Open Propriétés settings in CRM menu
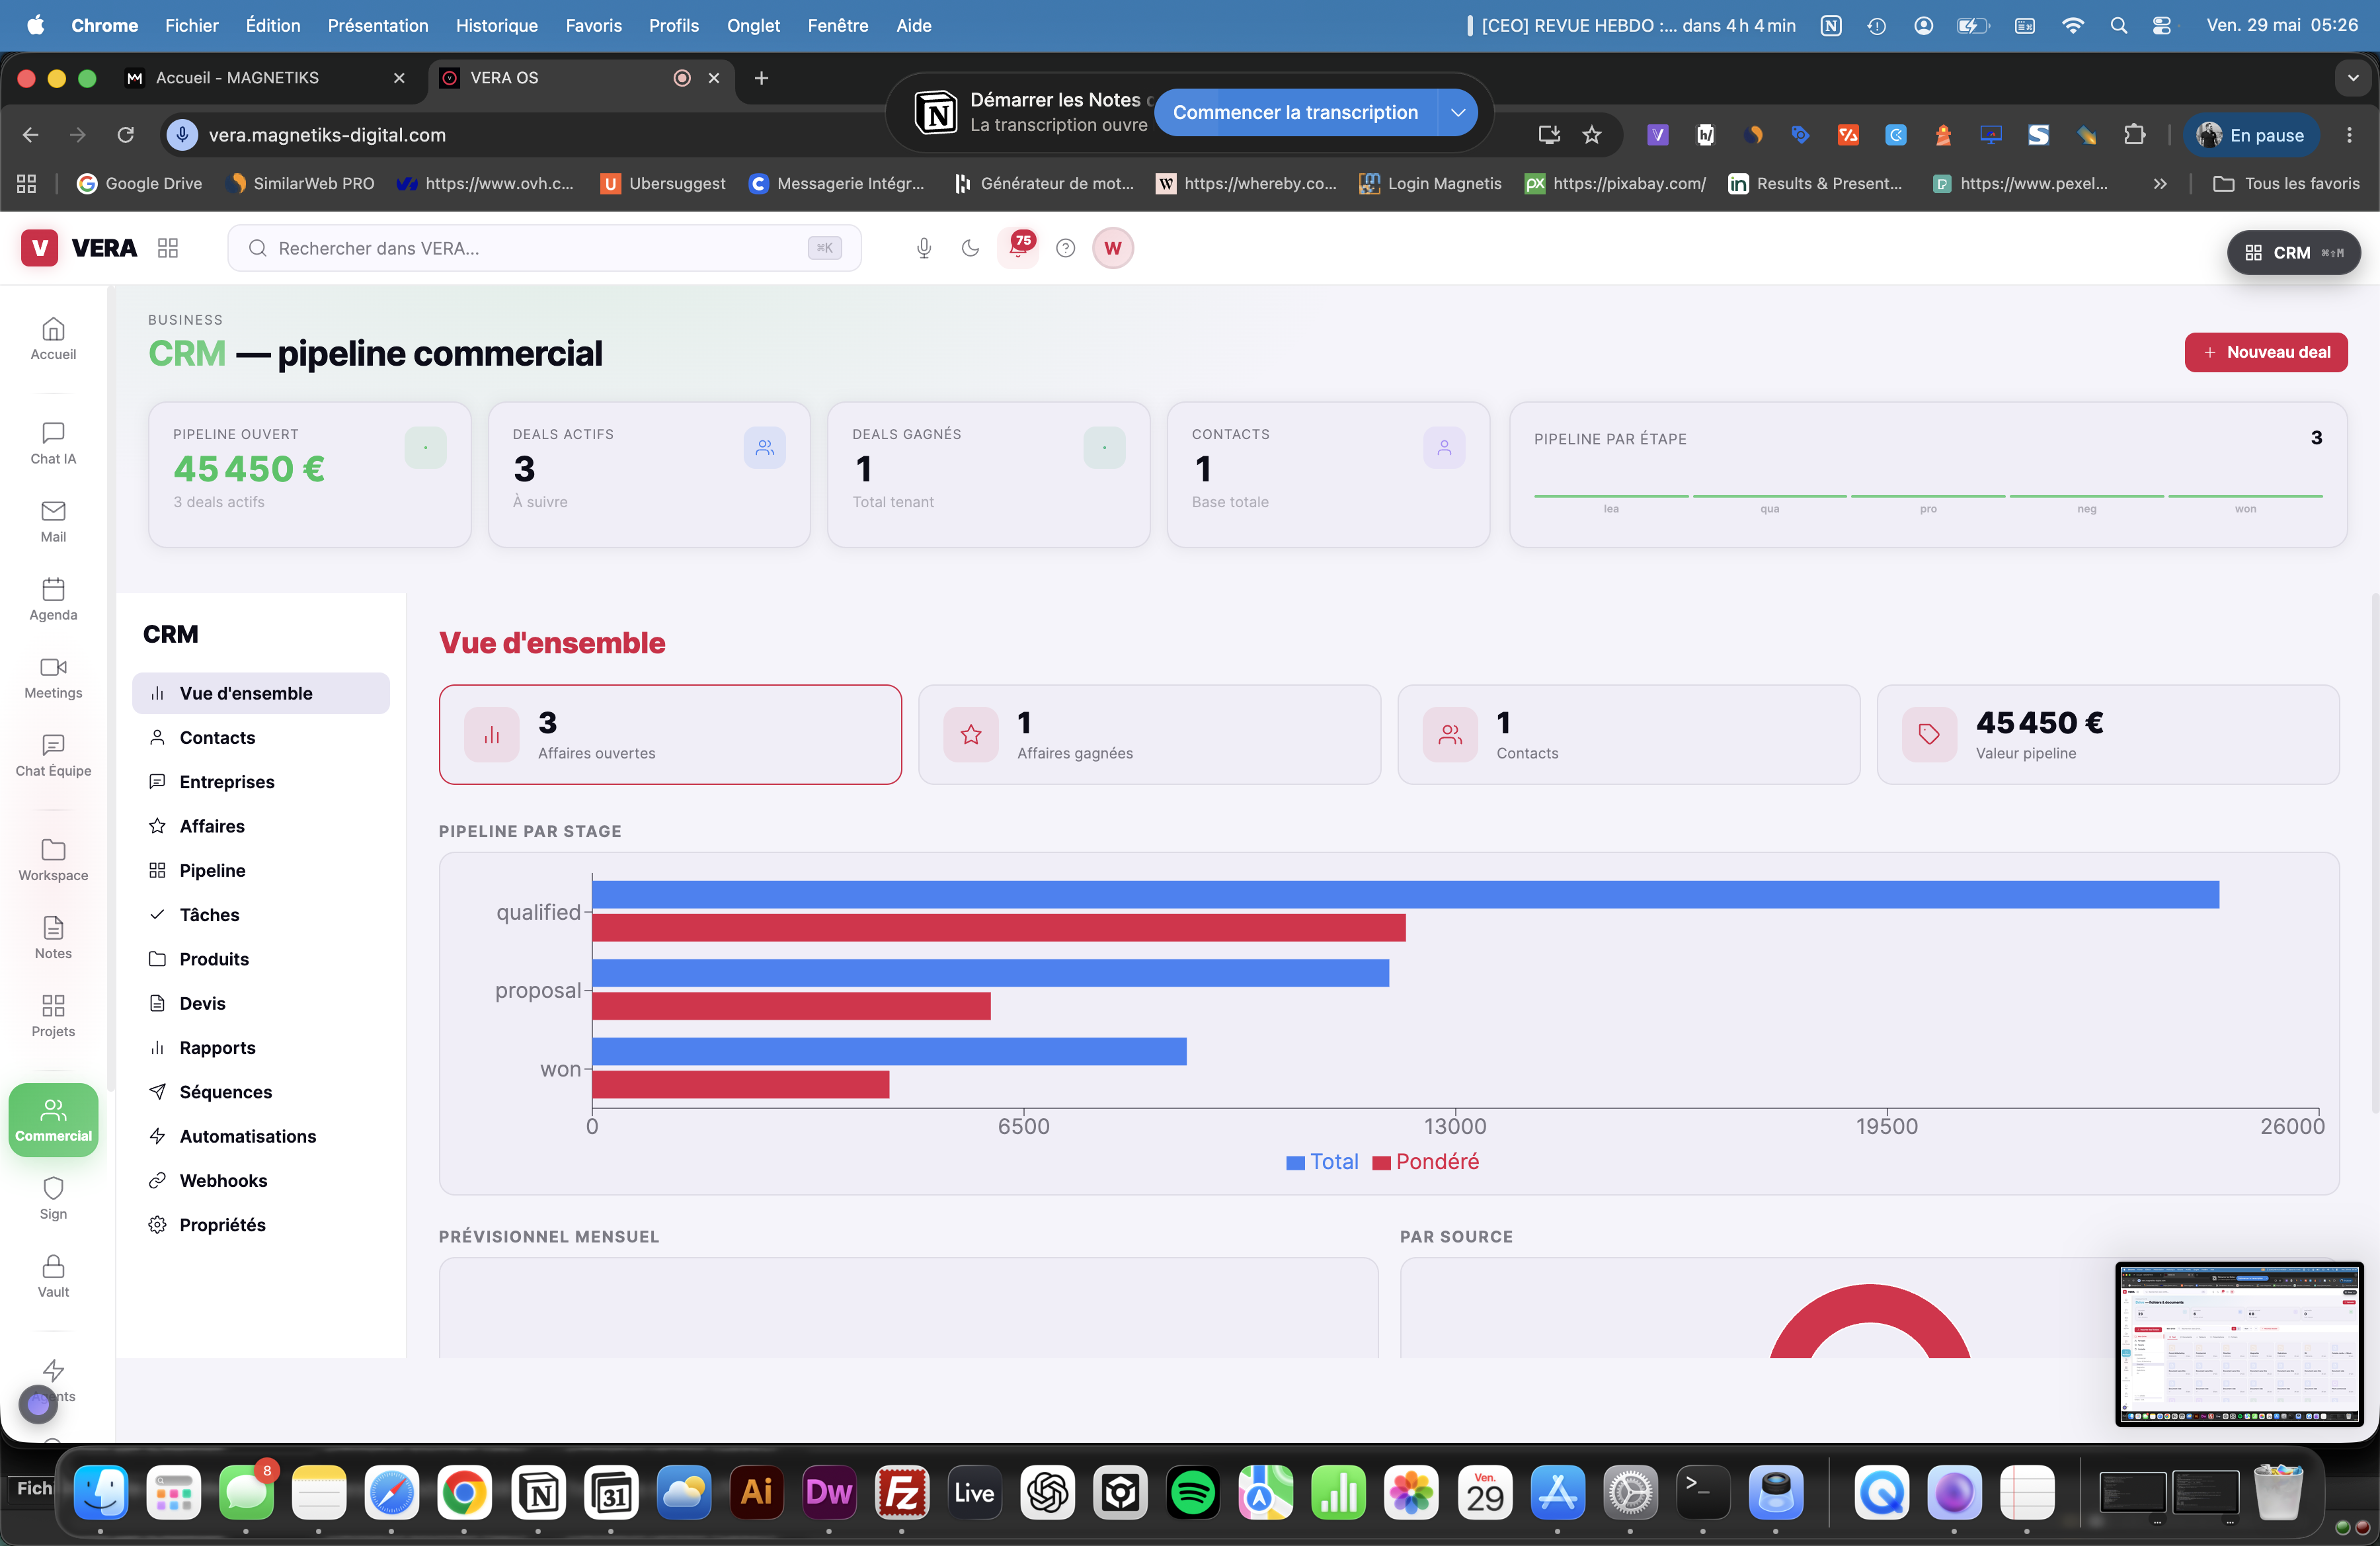The width and height of the screenshot is (2380, 1546). point(260,1224)
